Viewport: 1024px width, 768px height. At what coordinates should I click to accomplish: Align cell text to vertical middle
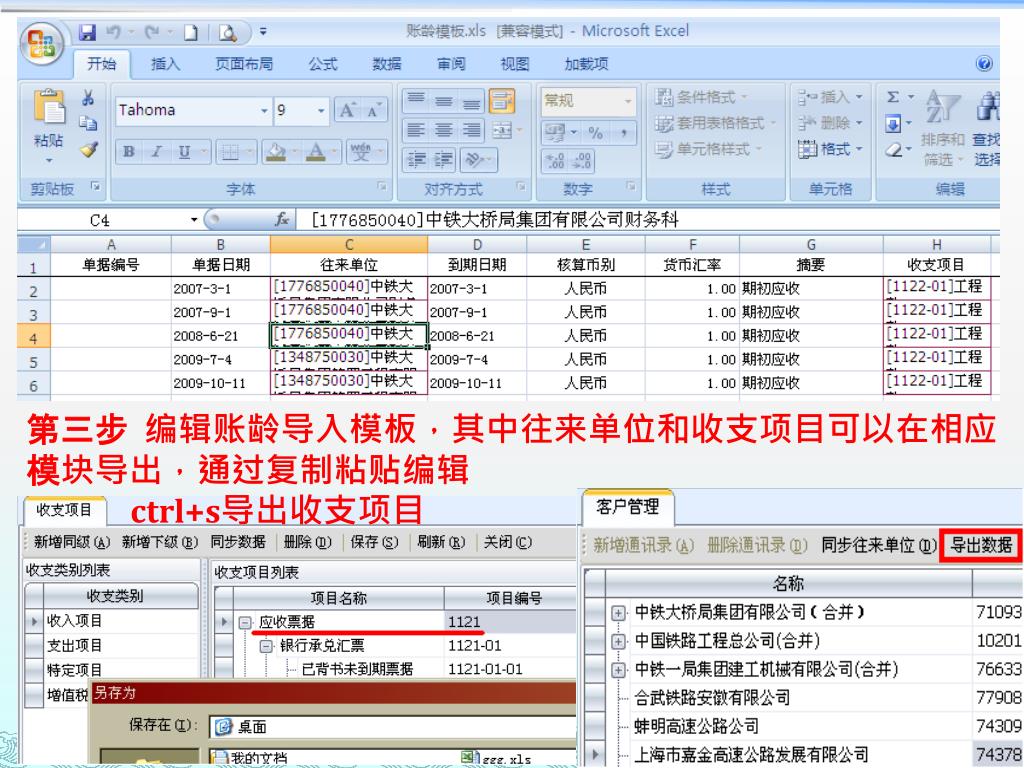pos(443,101)
